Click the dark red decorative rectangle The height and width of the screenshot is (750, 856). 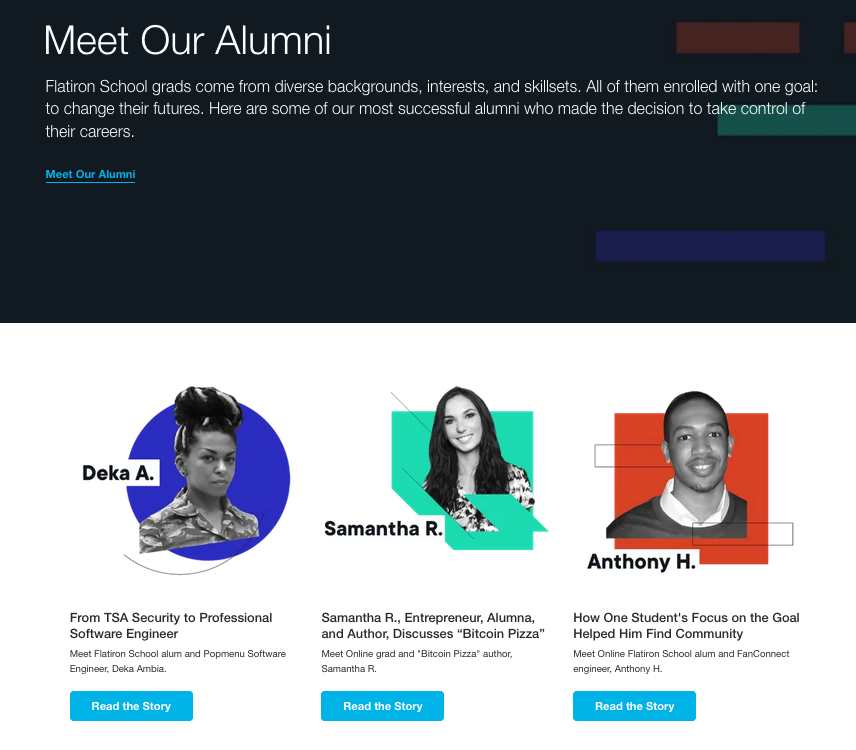pyautogui.click(x=738, y=38)
